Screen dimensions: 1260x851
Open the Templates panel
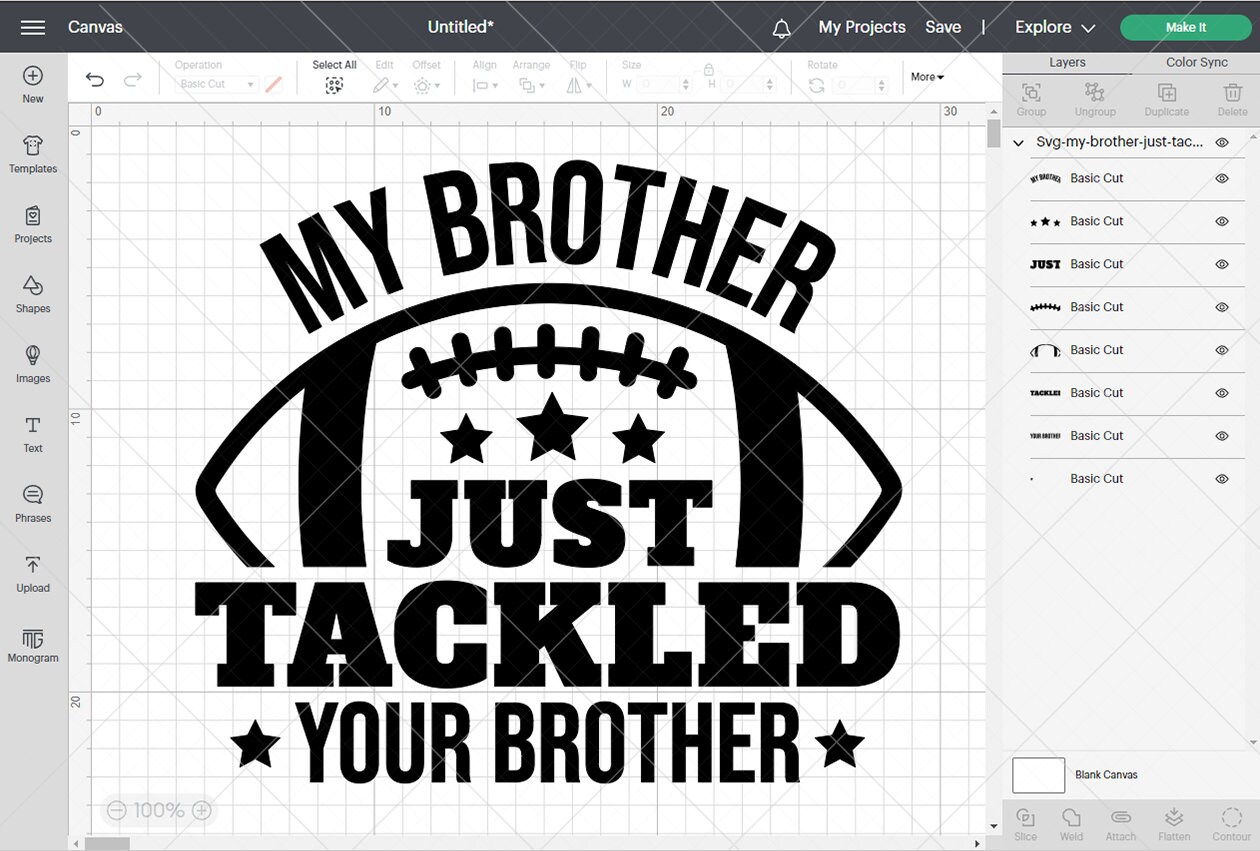pyautogui.click(x=33, y=156)
